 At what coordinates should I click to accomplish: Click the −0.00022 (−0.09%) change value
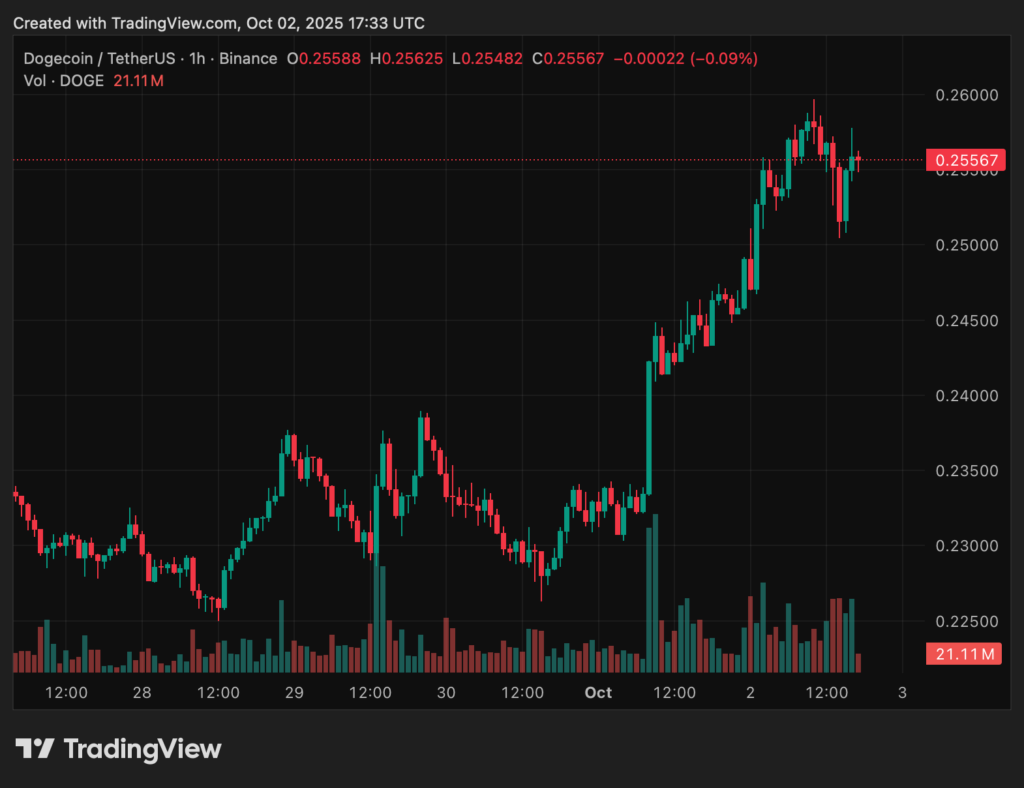coord(685,59)
